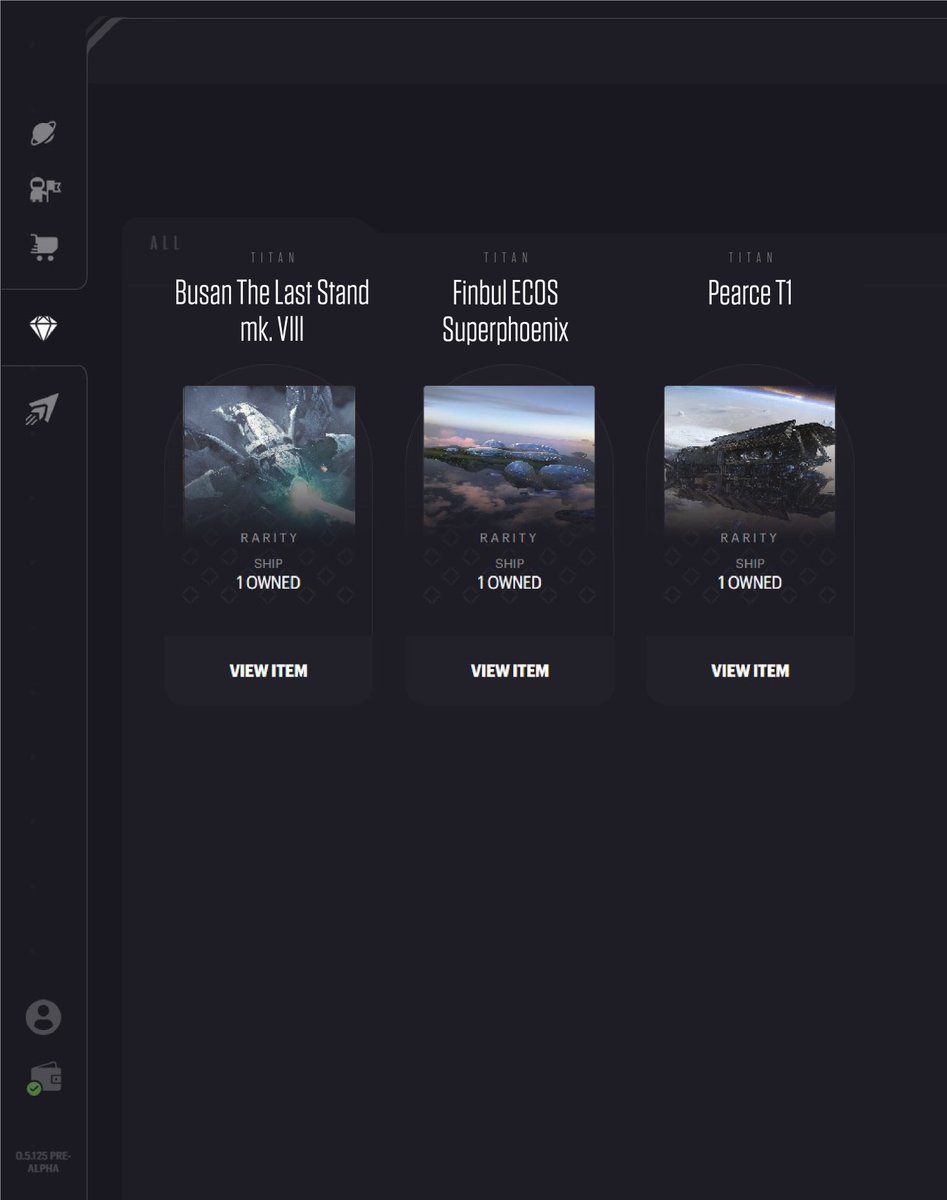Screen dimensions: 947x1200
Task: Click title 'Busan The Last Stand mk. VIII'
Action: (272, 310)
